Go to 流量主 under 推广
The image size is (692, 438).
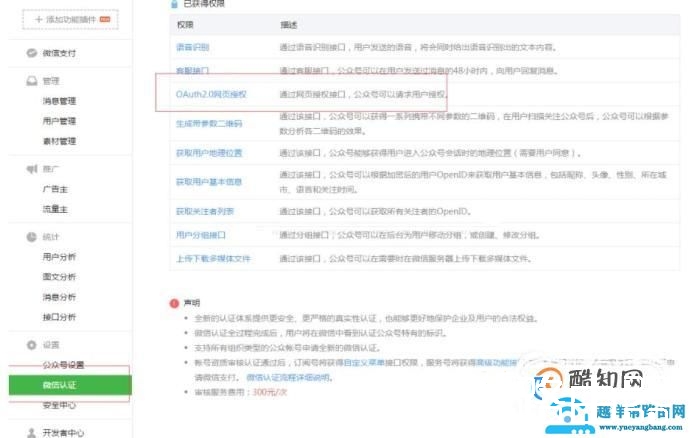55,209
